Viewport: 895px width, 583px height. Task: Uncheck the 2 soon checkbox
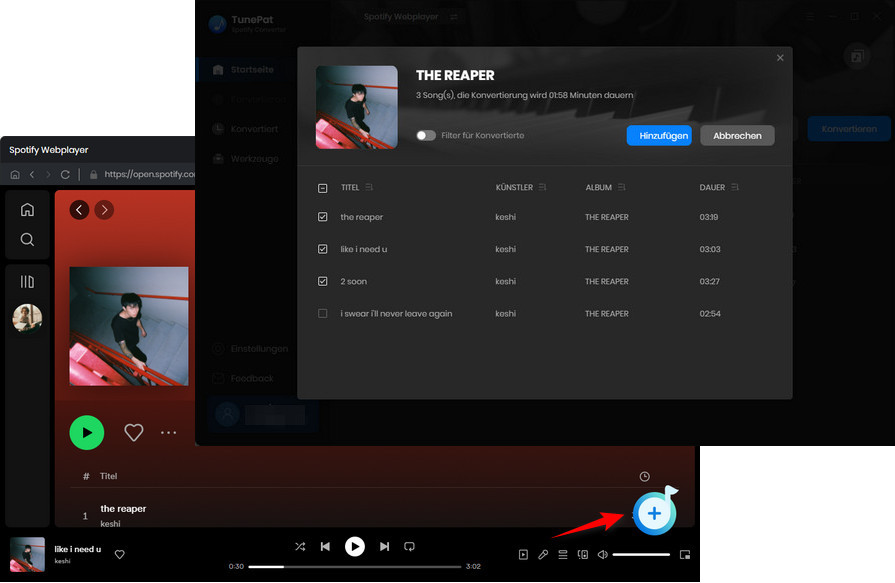point(322,281)
